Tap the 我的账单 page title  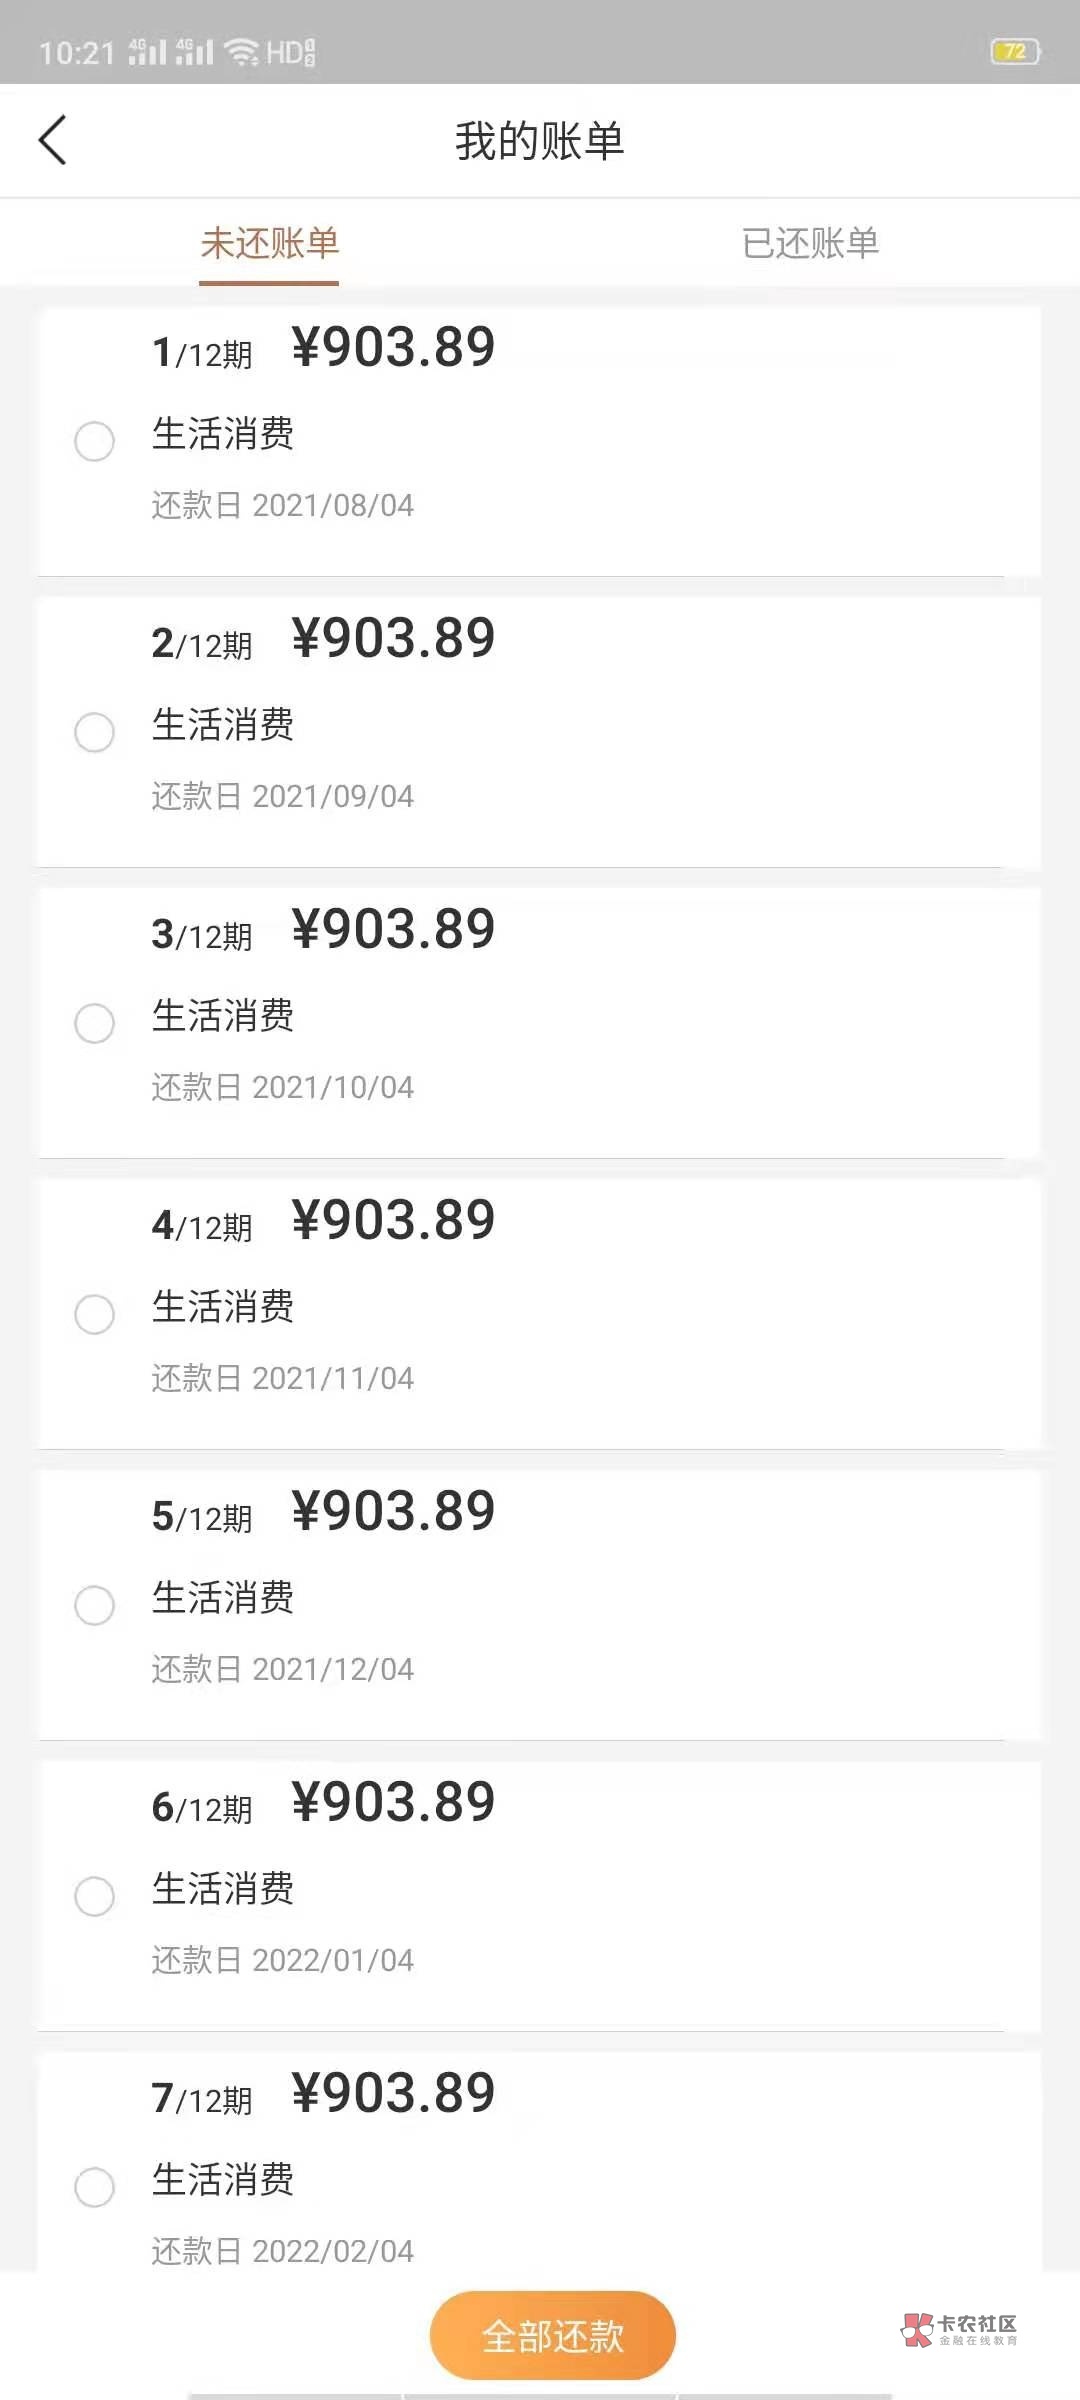pos(540,141)
